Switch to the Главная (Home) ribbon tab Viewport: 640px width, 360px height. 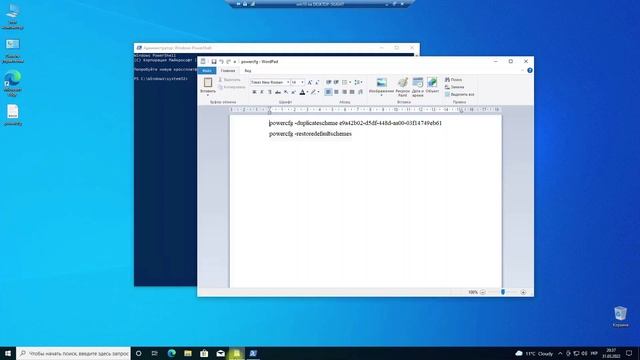228,71
